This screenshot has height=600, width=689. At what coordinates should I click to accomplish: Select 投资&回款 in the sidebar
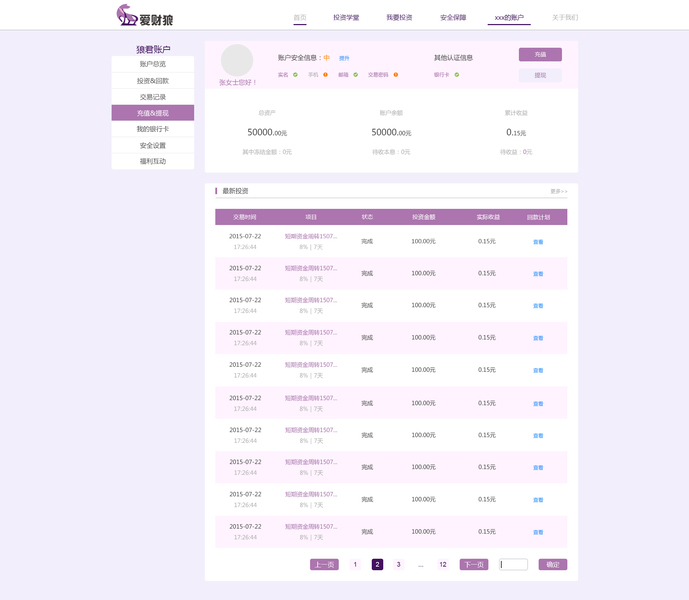tap(153, 81)
